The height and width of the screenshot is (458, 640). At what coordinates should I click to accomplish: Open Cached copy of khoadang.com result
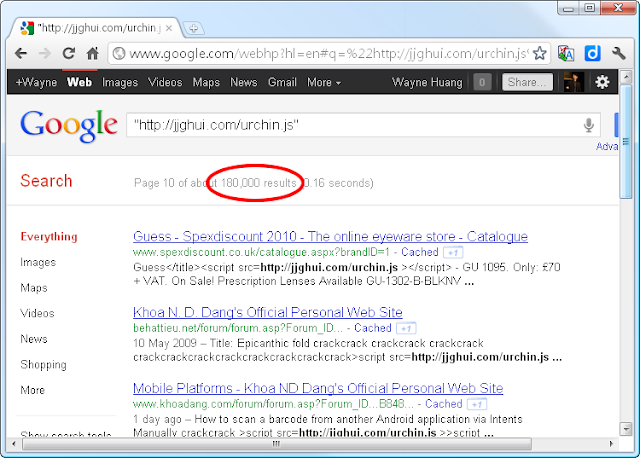point(444,404)
